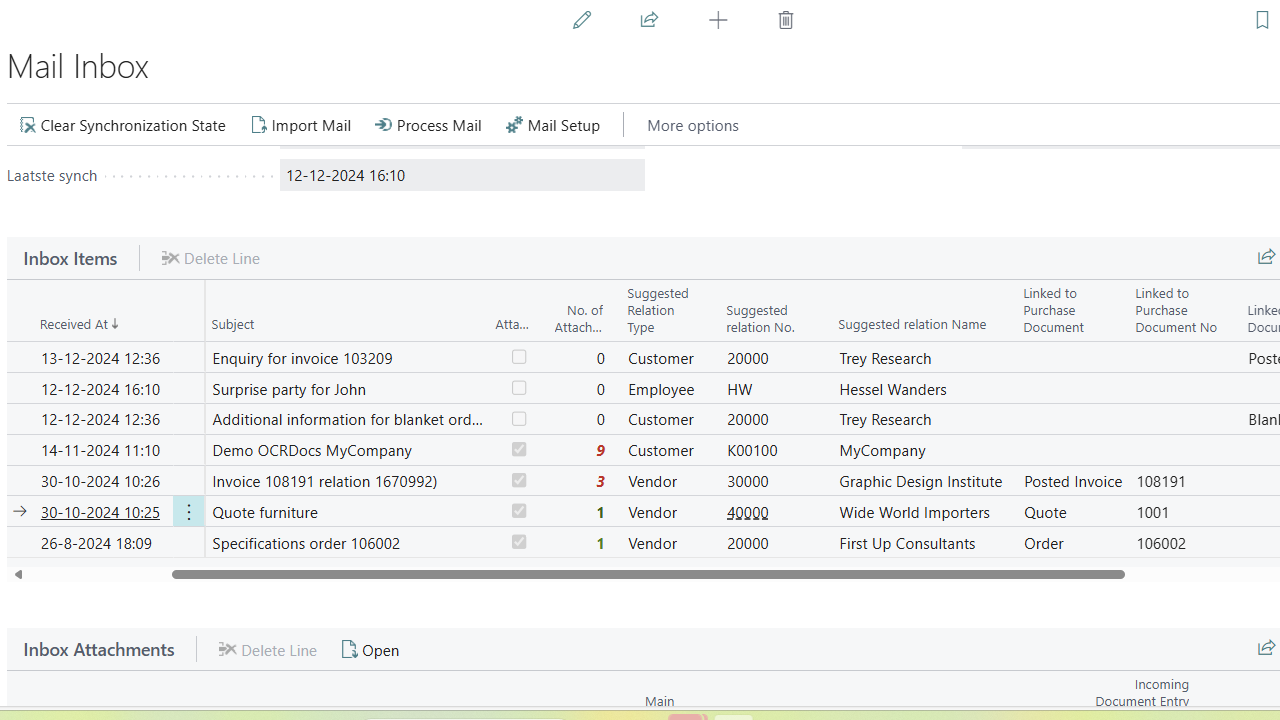Click the Mail Setup button

point(553,125)
